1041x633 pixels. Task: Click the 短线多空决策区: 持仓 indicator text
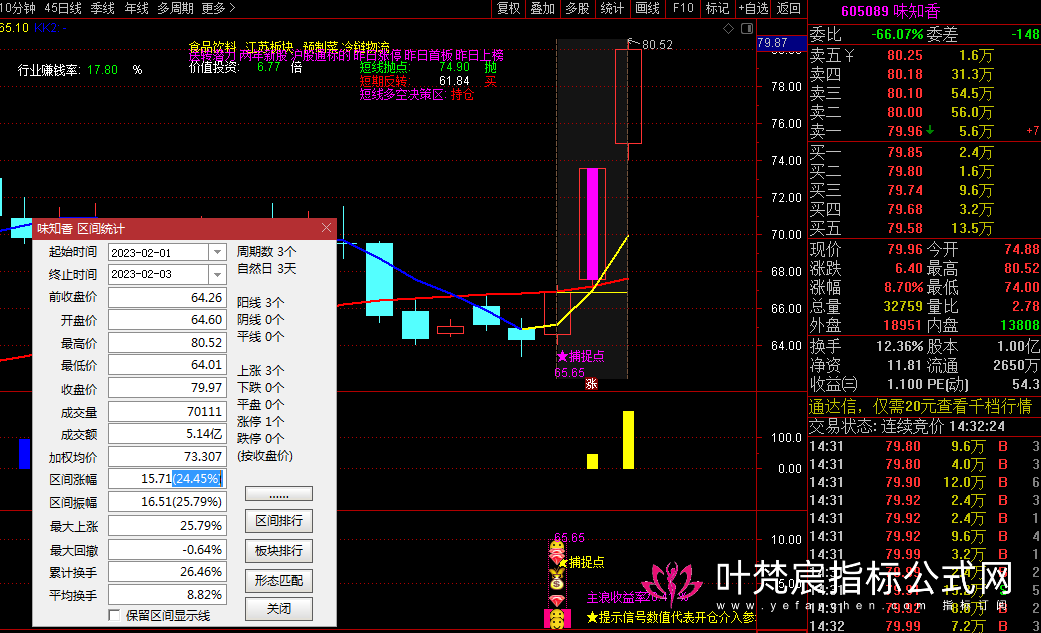click(x=417, y=95)
